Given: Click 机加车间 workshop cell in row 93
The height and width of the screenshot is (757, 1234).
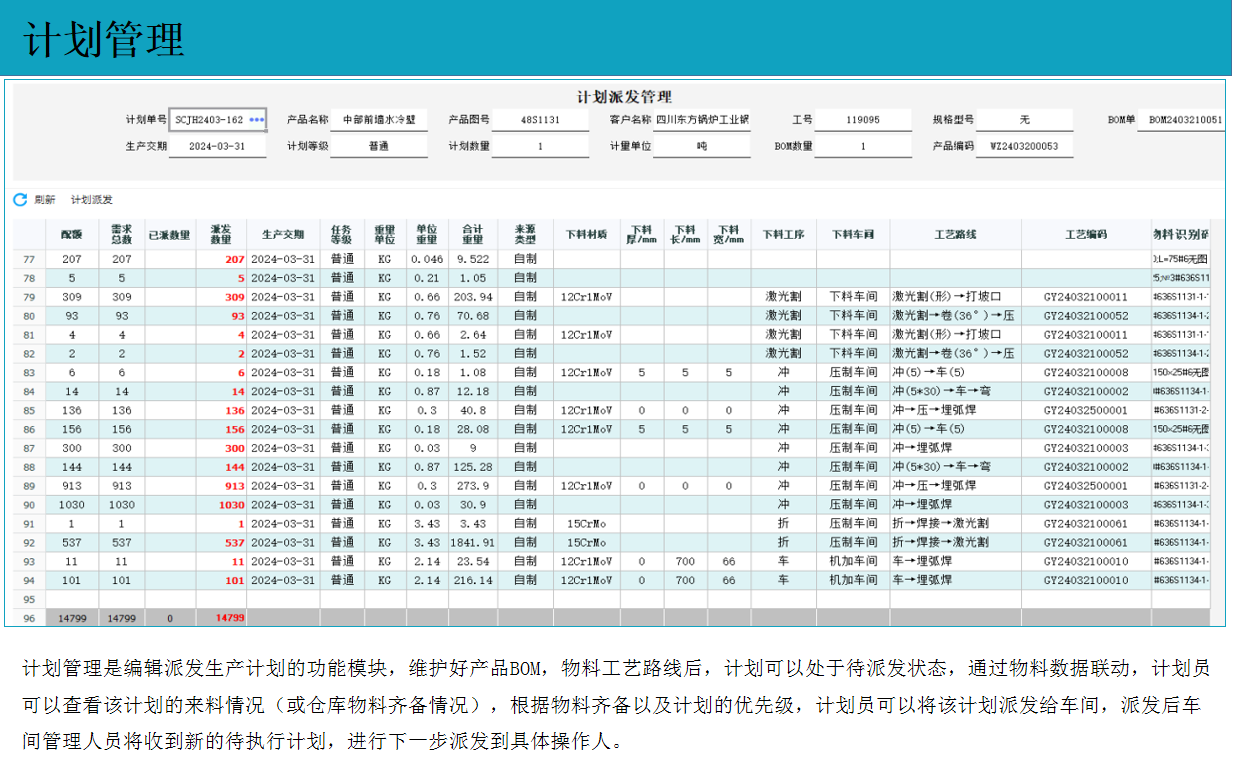Looking at the screenshot, I should tap(853, 561).
